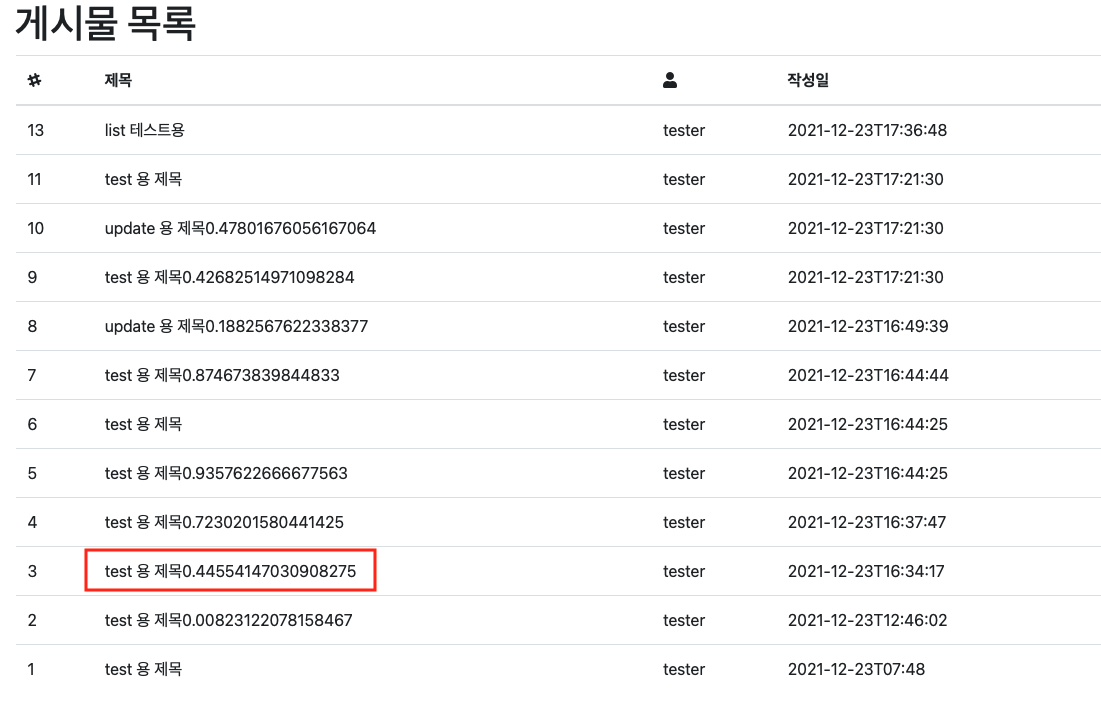This screenshot has height=709, width=1101.
Task: Open post number 11 title
Action: tap(143, 179)
